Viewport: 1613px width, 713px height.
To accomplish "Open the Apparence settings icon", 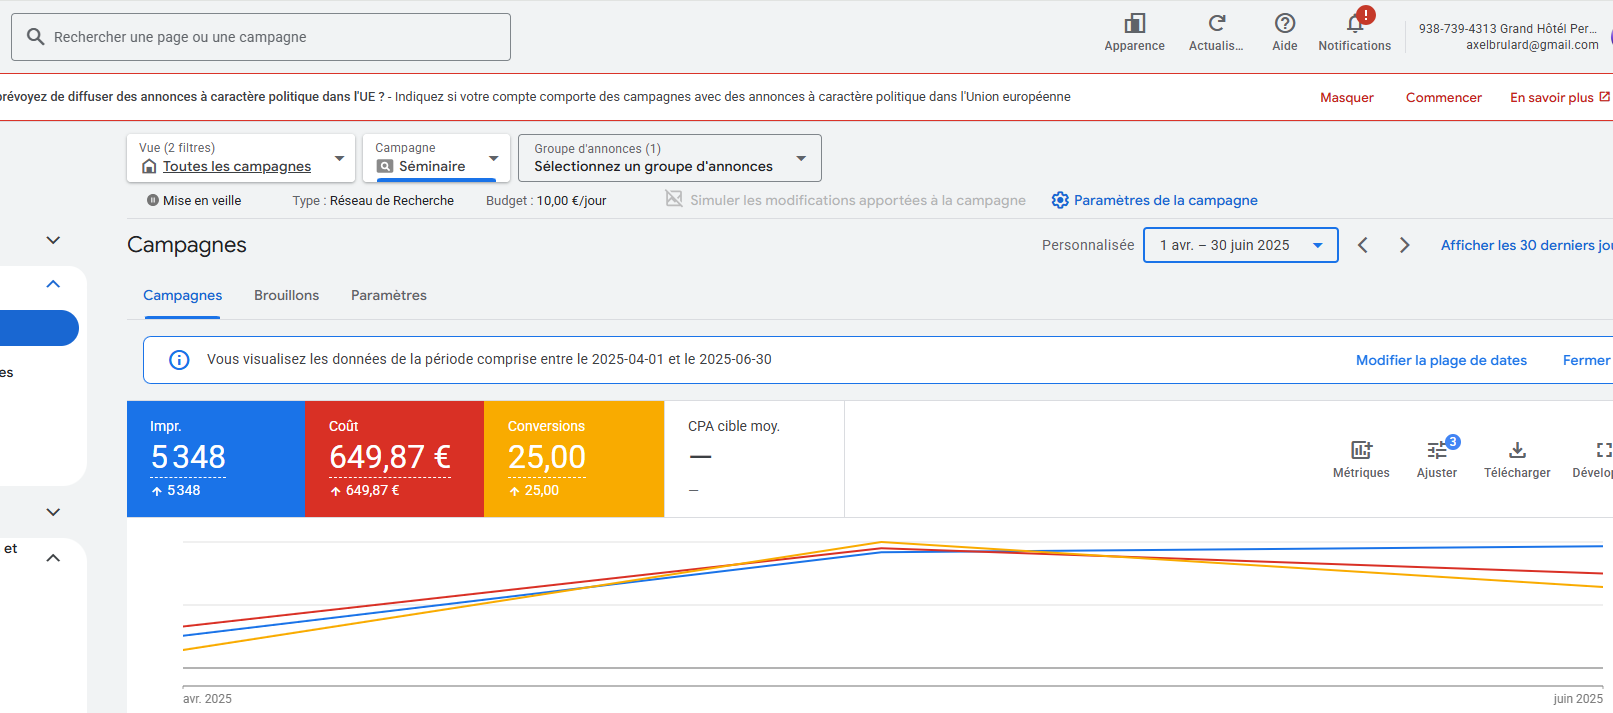I will (1134, 24).
